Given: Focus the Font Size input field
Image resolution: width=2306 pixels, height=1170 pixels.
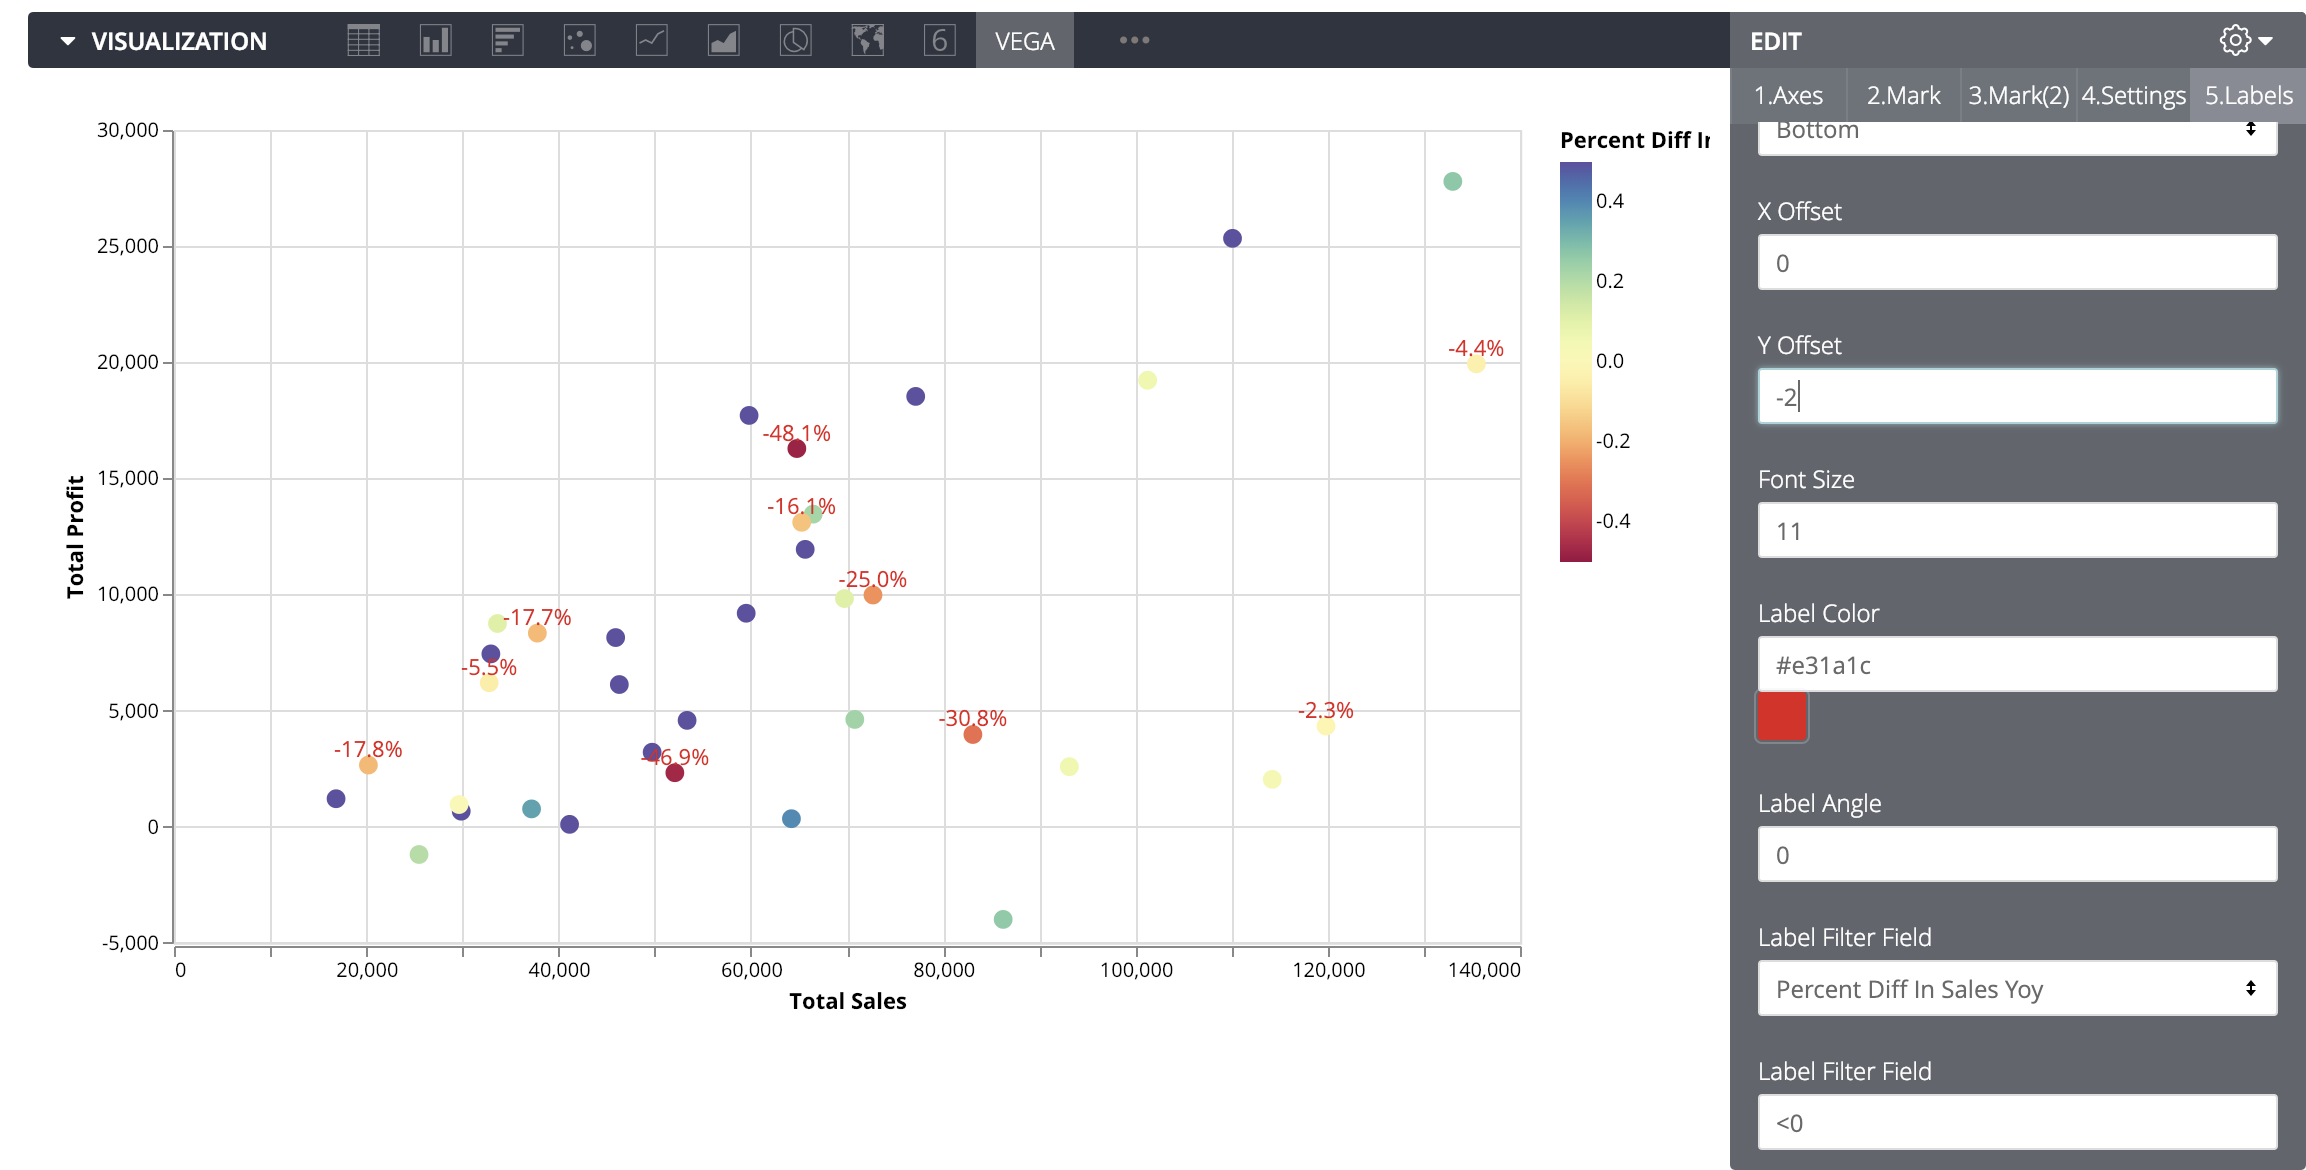Looking at the screenshot, I should pos(2016,531).
